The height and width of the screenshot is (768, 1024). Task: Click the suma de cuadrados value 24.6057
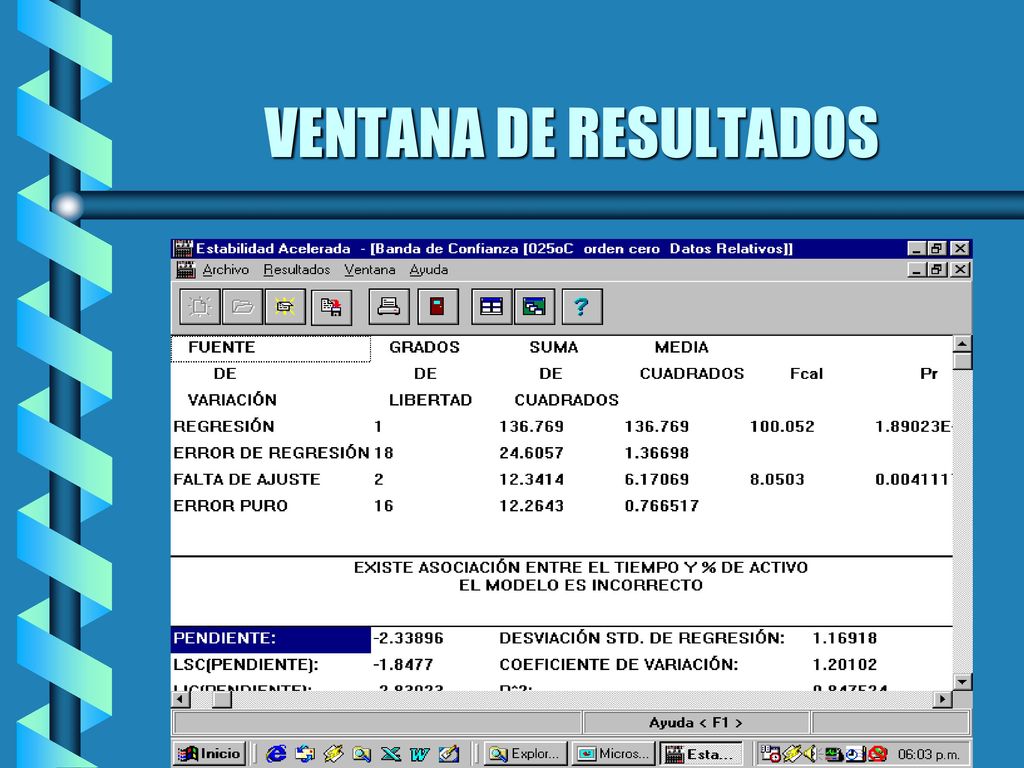[531, 453]
